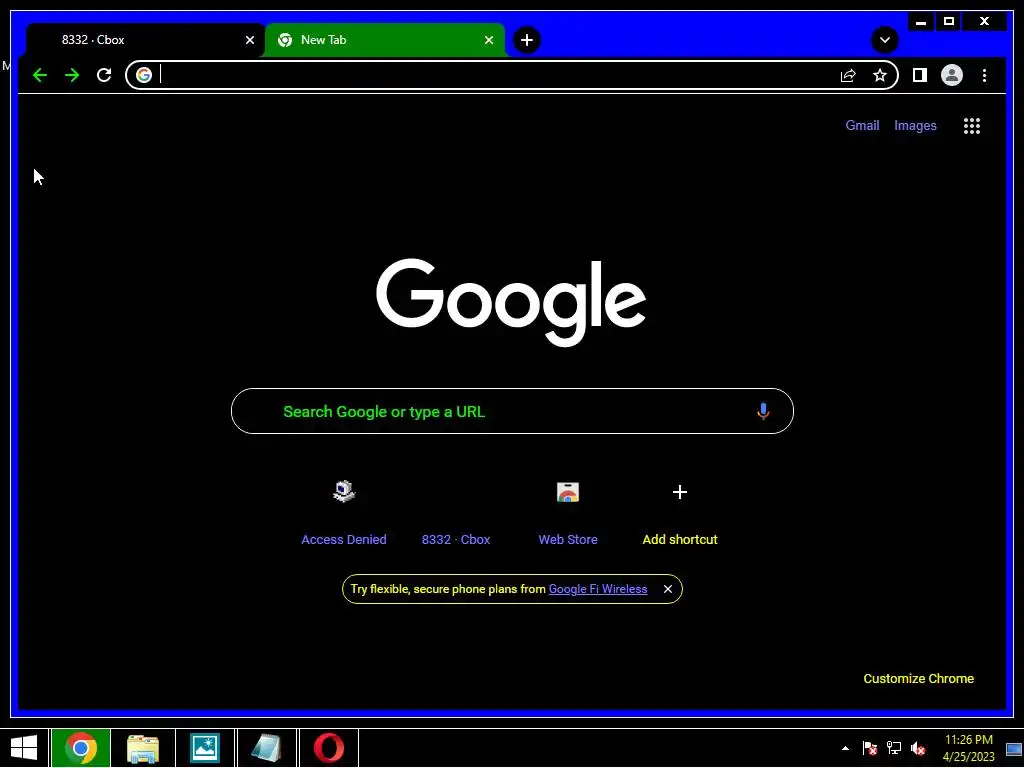Image resolution: width=1024 pixels, height=768 pixels.
Task: Open the 8332 · Cbox shortcut label
Action: click(456, 539)
